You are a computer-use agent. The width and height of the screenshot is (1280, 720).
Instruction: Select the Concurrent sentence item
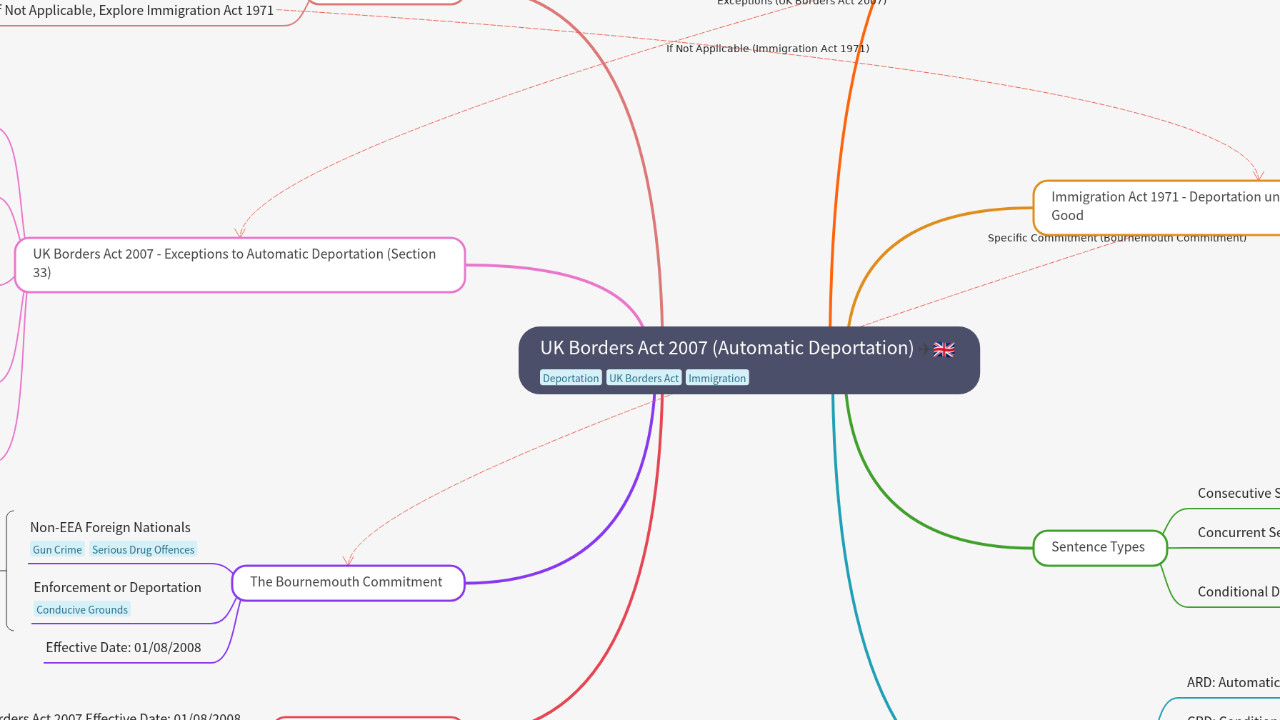click(x=1239, y=532)
